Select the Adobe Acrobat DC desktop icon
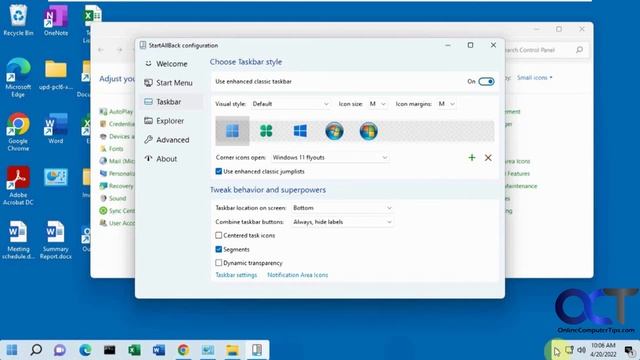This screenshot has height=360, width=640. click(x=18, y=186)
